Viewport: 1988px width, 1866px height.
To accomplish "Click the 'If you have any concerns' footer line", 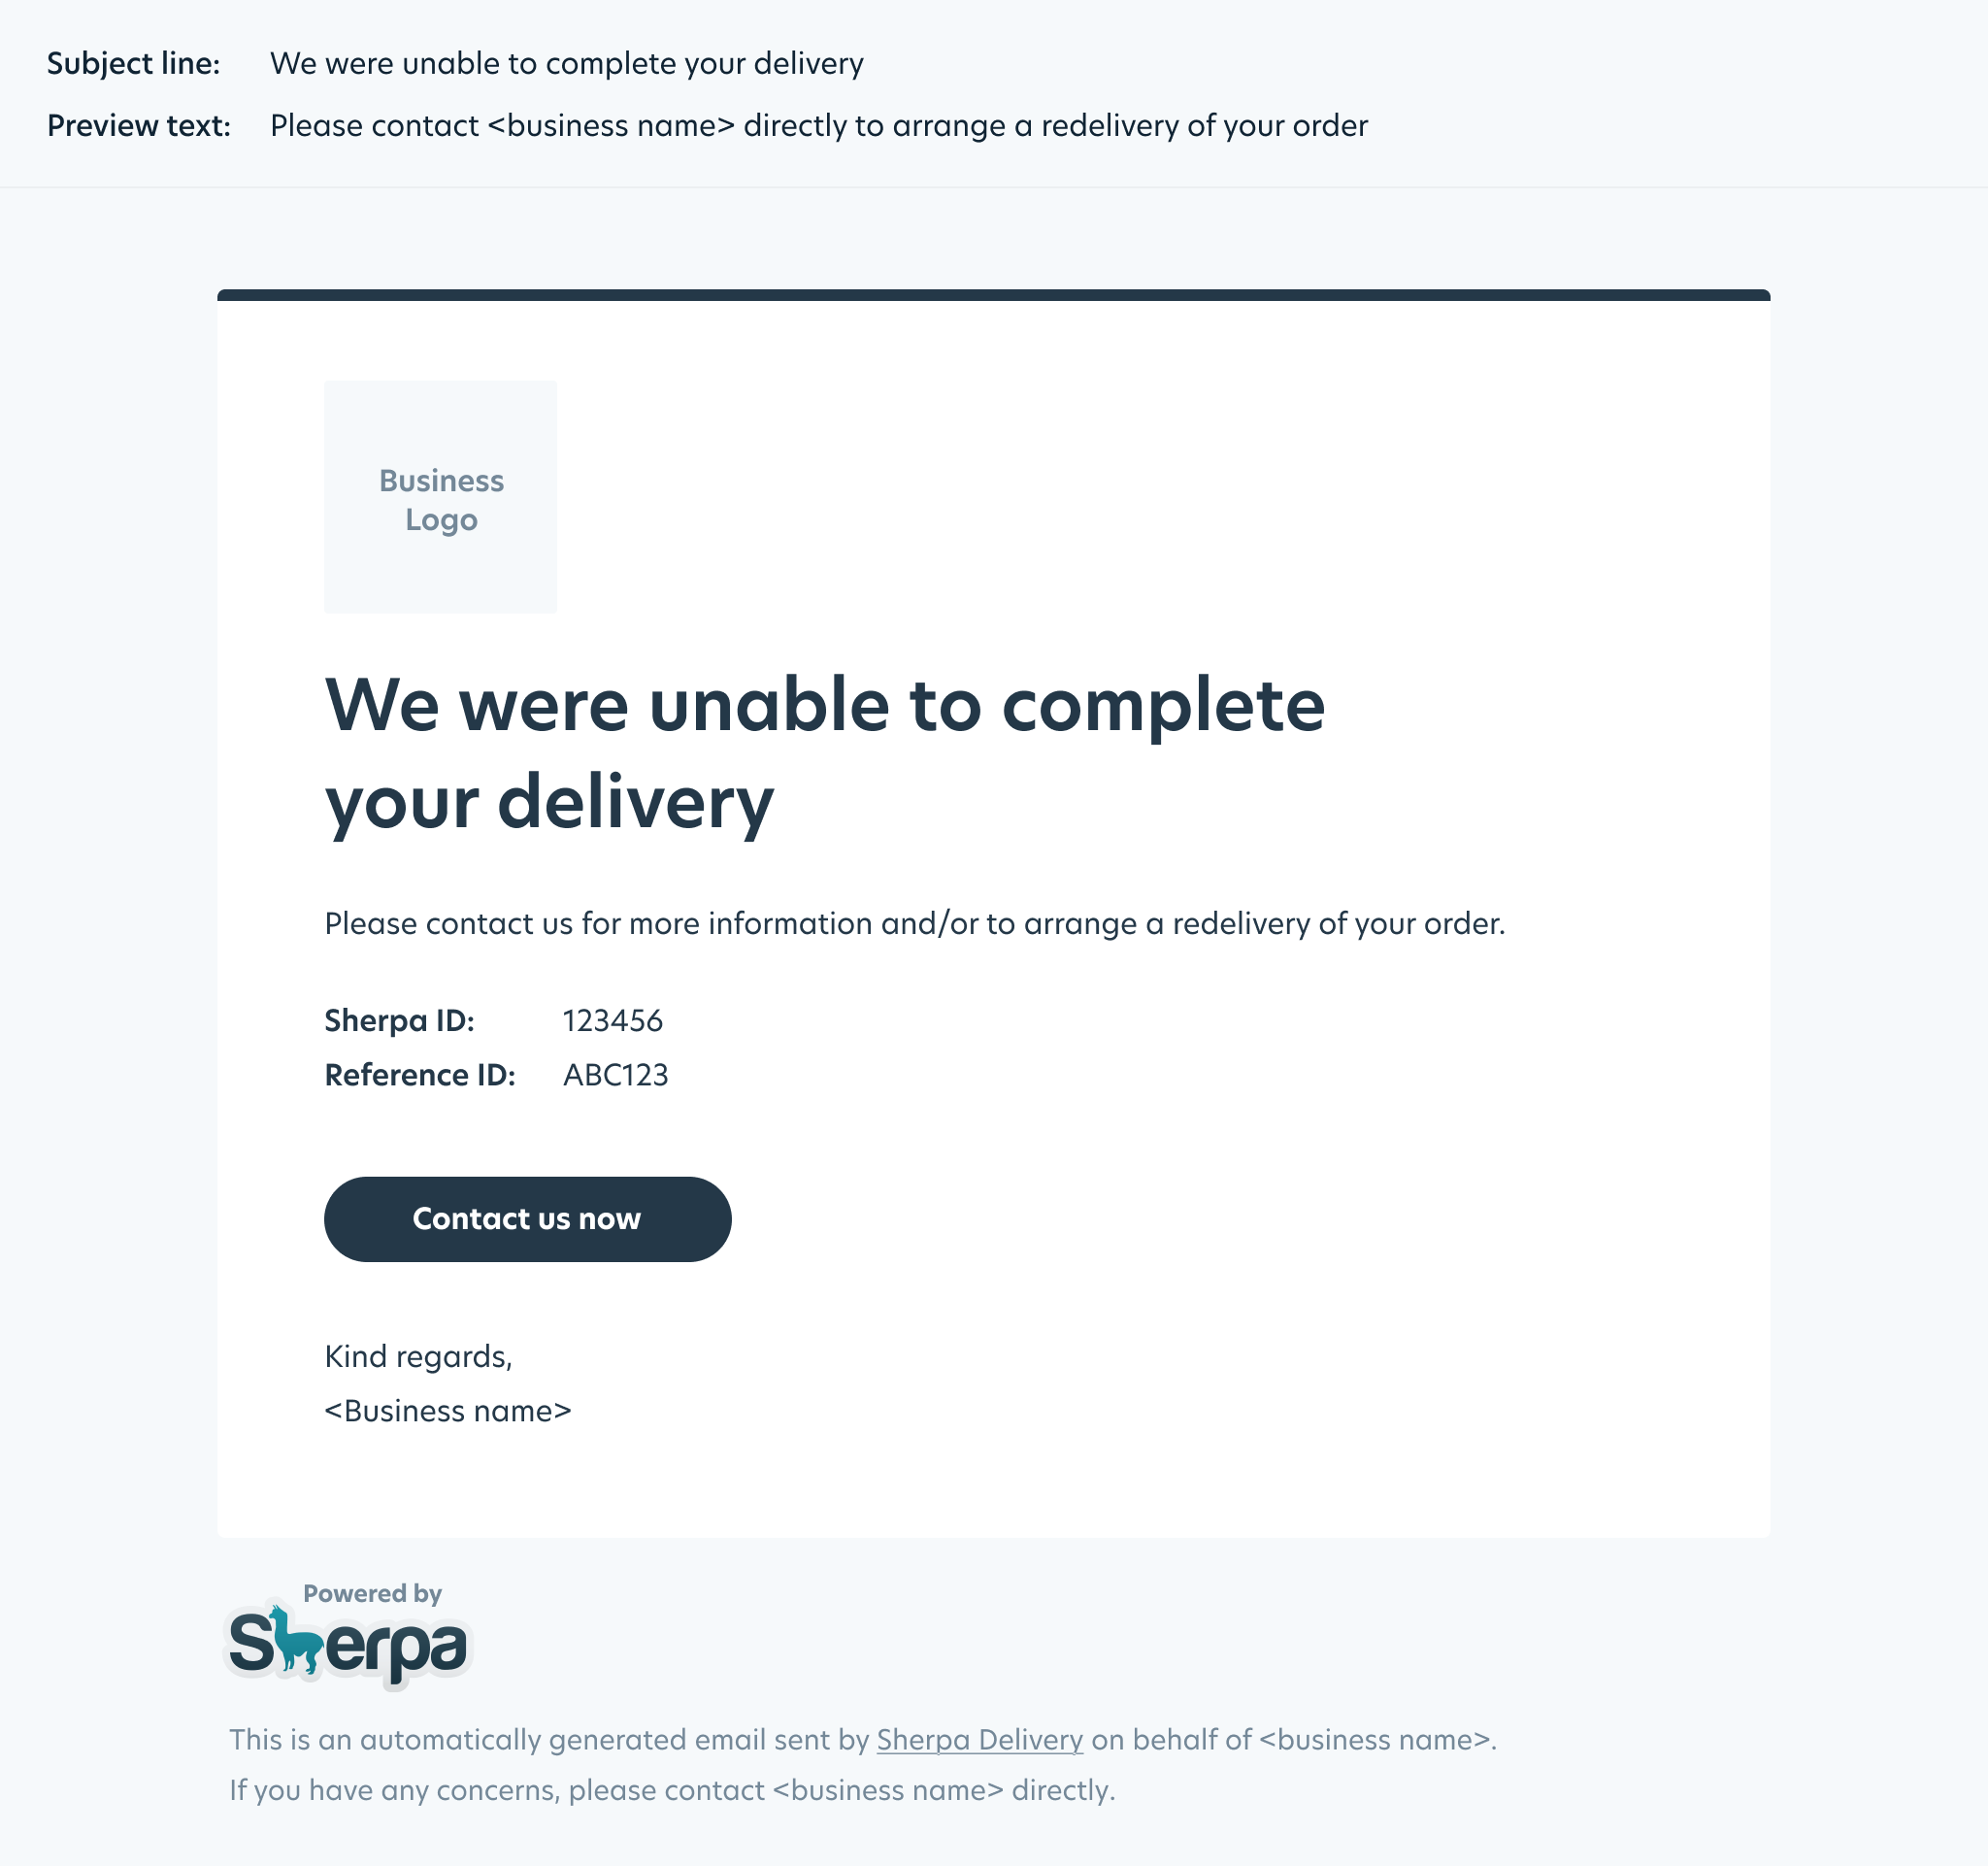I will pyautogui.click(x=672, y=1790).
